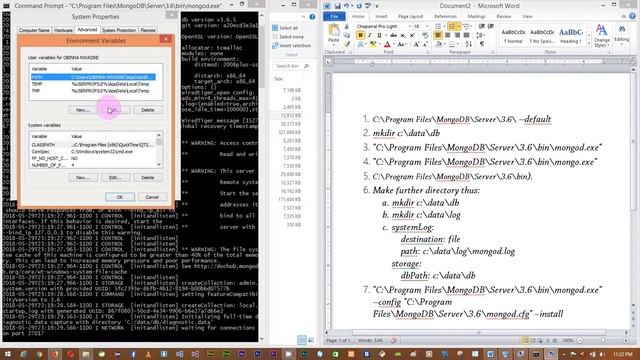Click Invert selection in Explorer ribbon

coord(291,46)
